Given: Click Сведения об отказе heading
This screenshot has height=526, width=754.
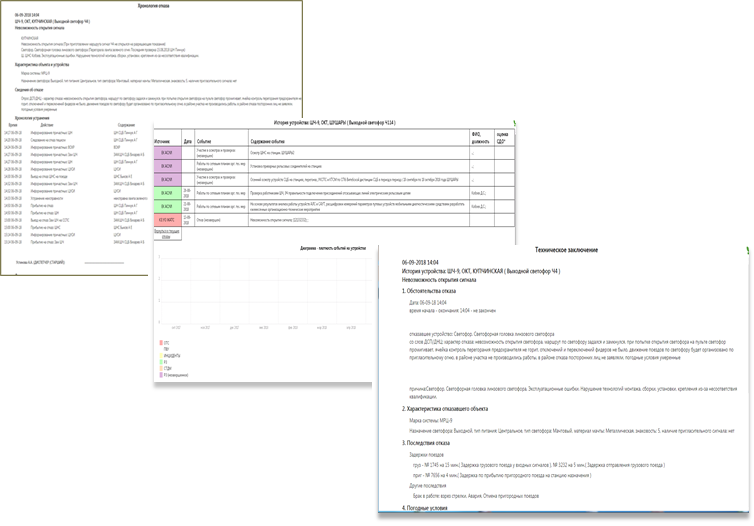Looking at the screenshot, I should tap(29, 89).
